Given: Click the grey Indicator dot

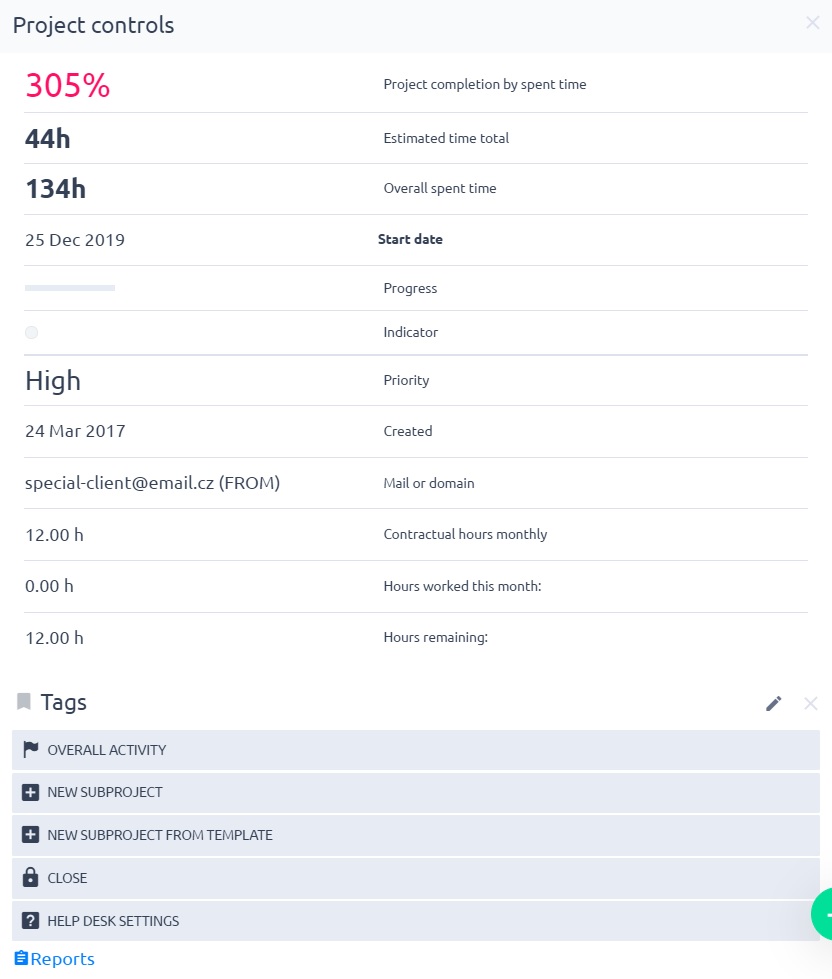Looking at the screenshot, I should pyautogui.click(x=32, y=332).
